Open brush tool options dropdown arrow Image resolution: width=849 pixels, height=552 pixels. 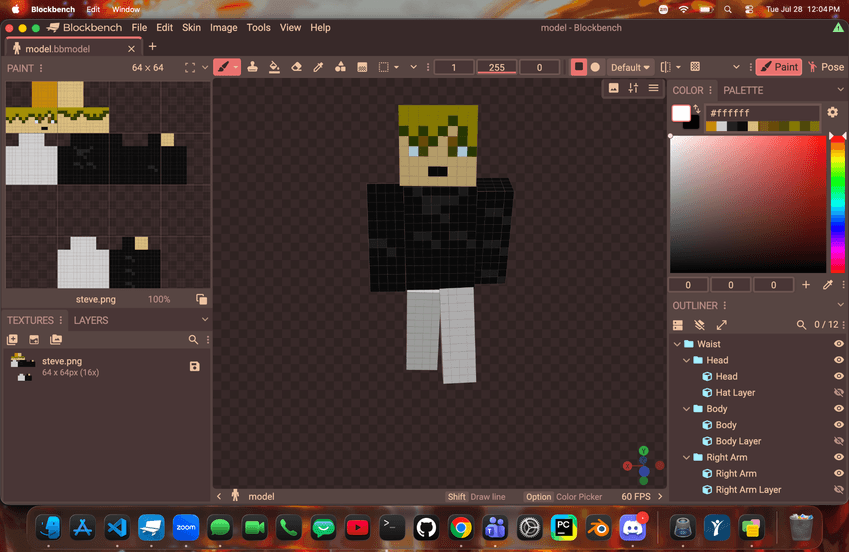236,67
